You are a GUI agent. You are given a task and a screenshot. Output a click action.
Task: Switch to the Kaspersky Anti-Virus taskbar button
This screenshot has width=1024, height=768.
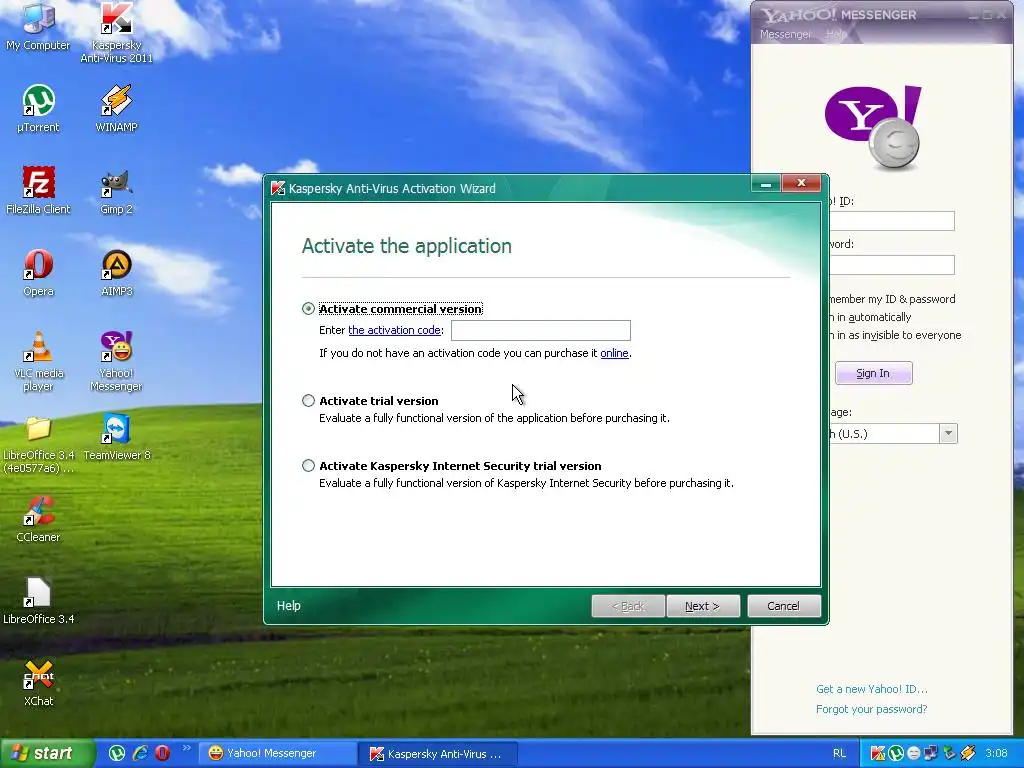(438, 754)
